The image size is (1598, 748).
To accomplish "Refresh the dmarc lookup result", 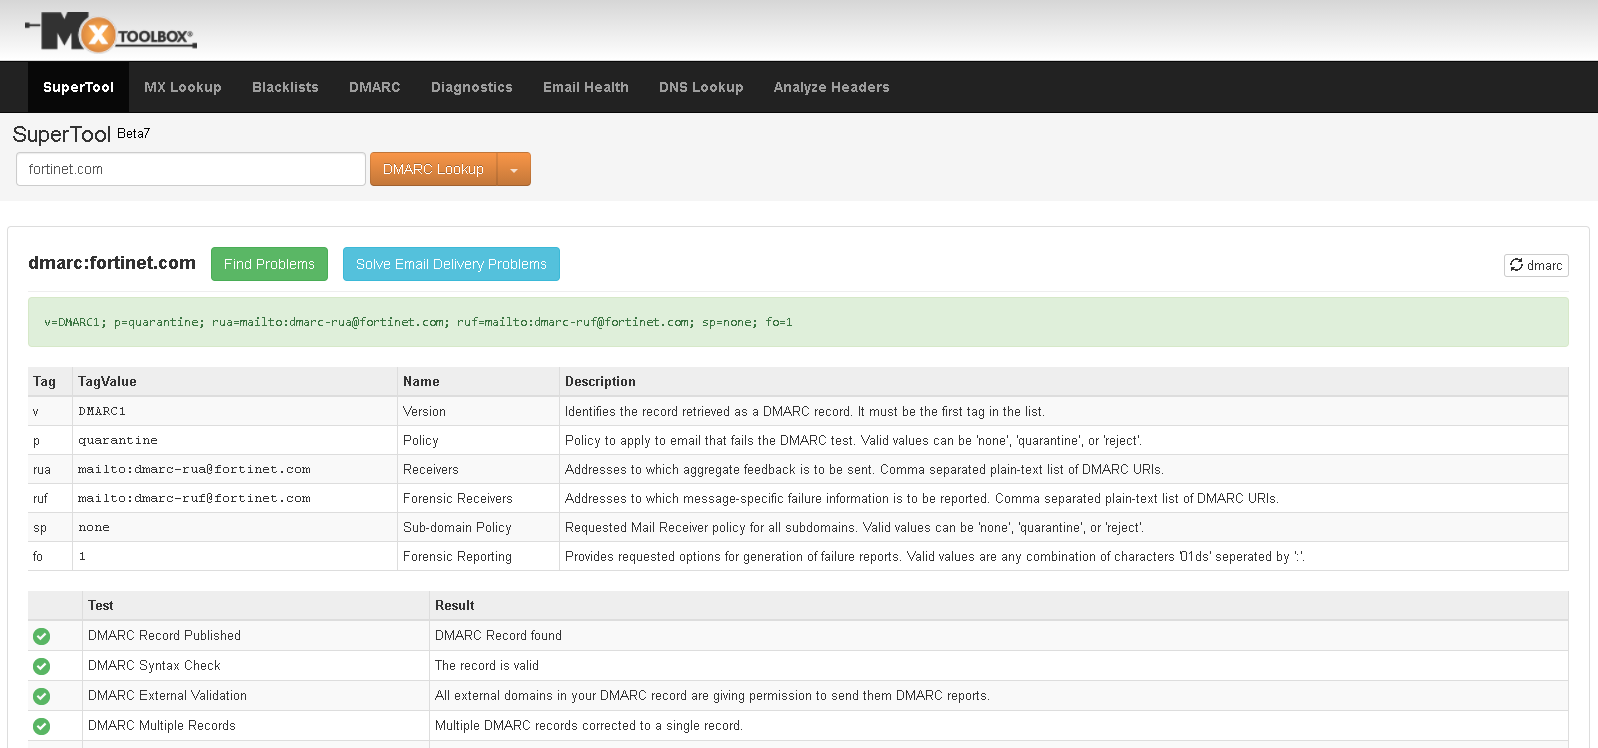I will coord(1536,265).
